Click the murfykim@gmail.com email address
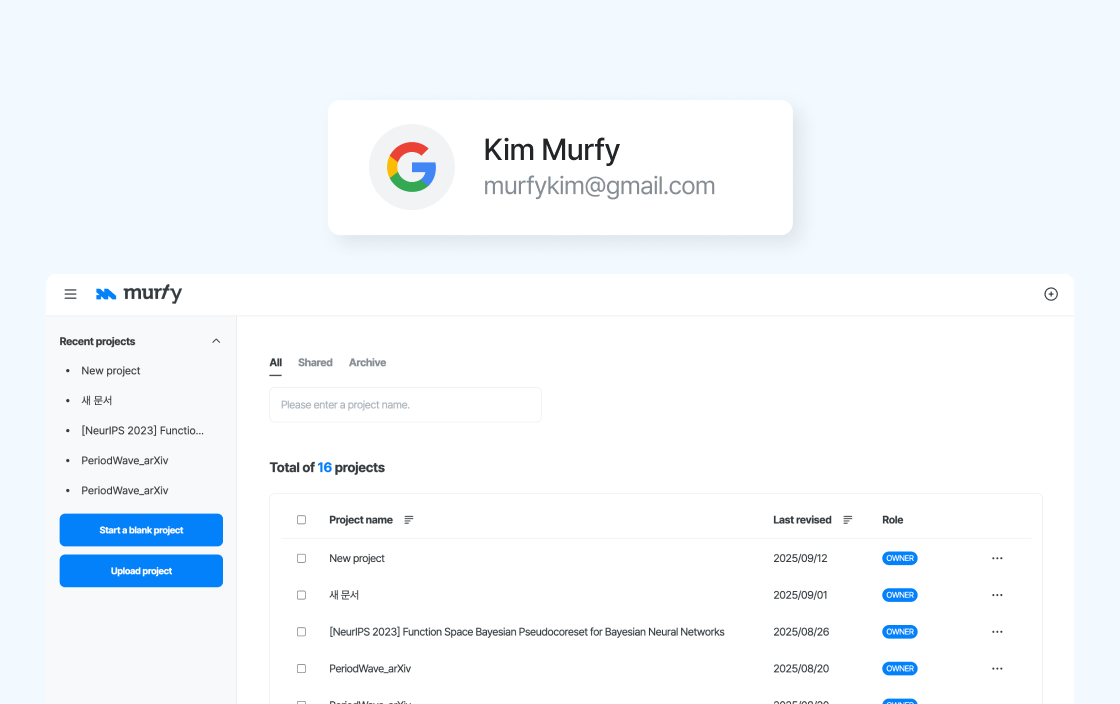The height and width of the screenshot is (704, 1120). pyautogui.click(x=599, y=186)
